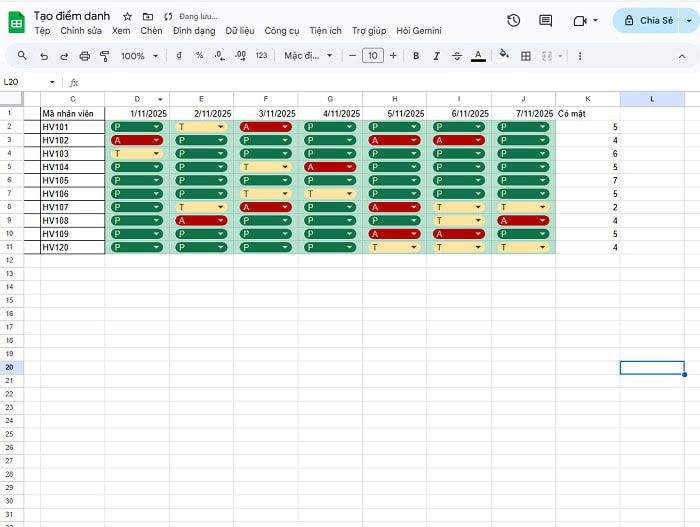The height and width of the screenshot is (527, 700).
Task: Open HV101 dropdown chip for 1/11/2025
Action: [137, 127]
